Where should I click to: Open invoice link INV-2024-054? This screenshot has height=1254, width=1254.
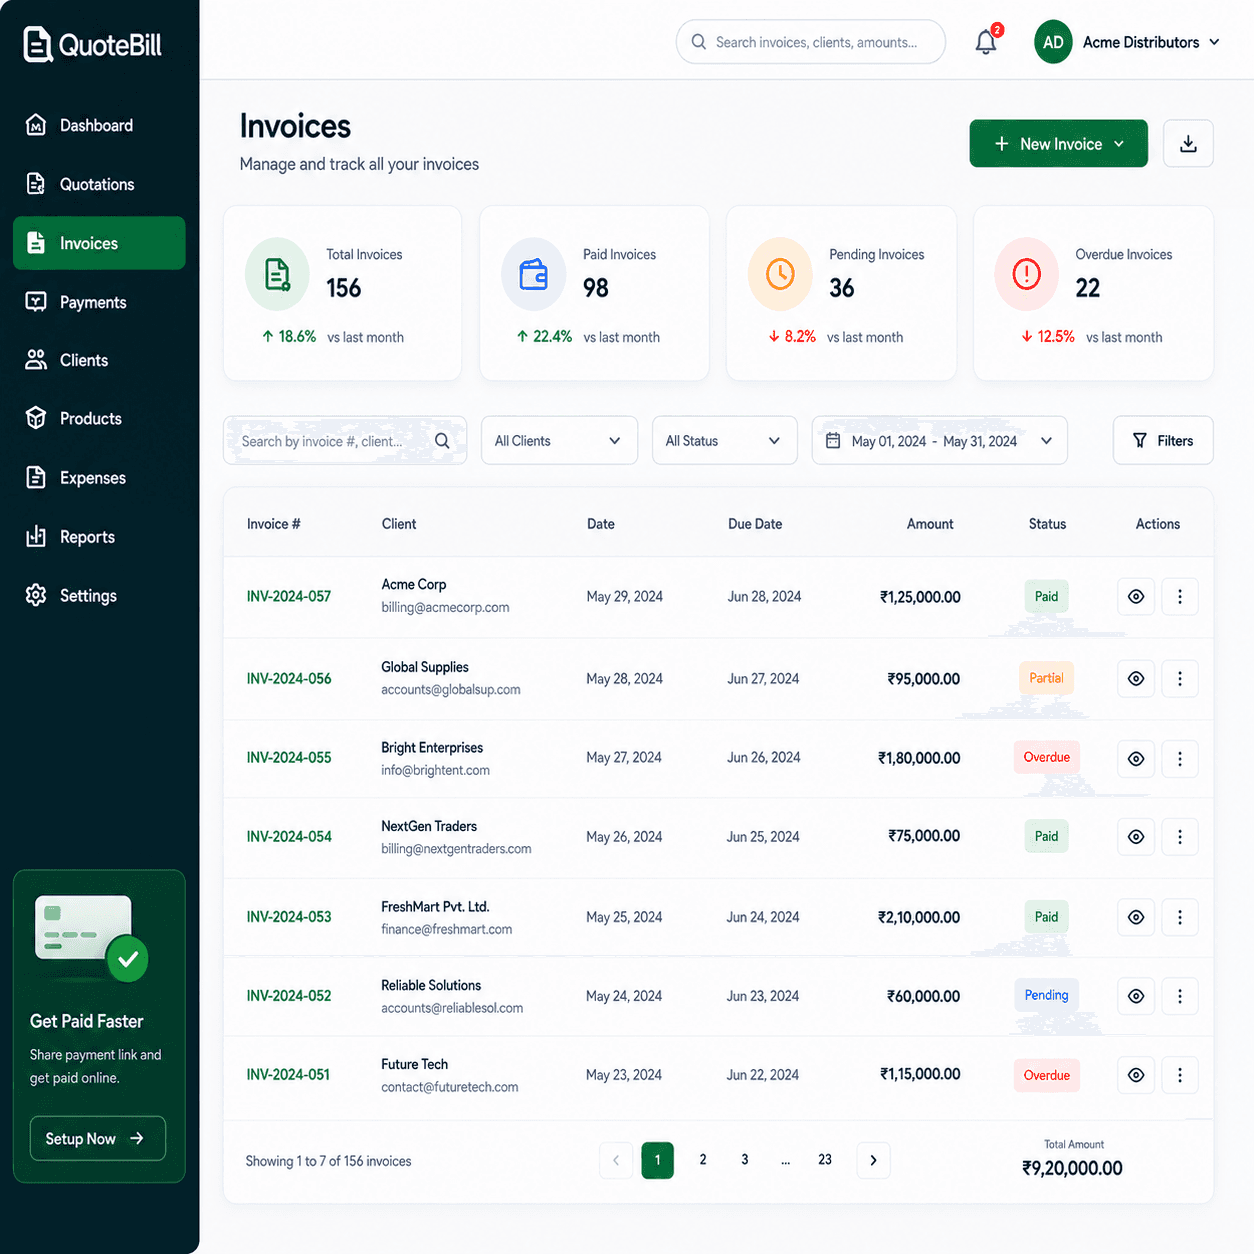tap(289, 837)
